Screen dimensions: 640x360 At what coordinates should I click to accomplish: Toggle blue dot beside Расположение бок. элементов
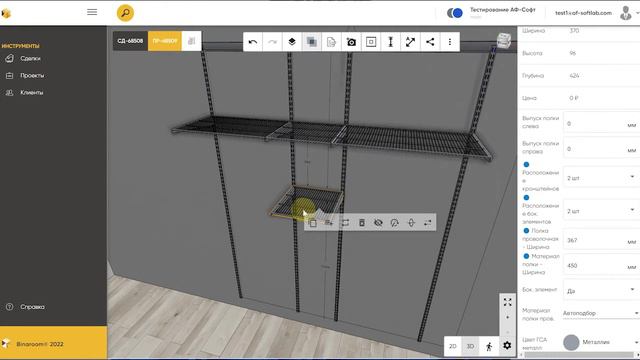click(526, 198)
